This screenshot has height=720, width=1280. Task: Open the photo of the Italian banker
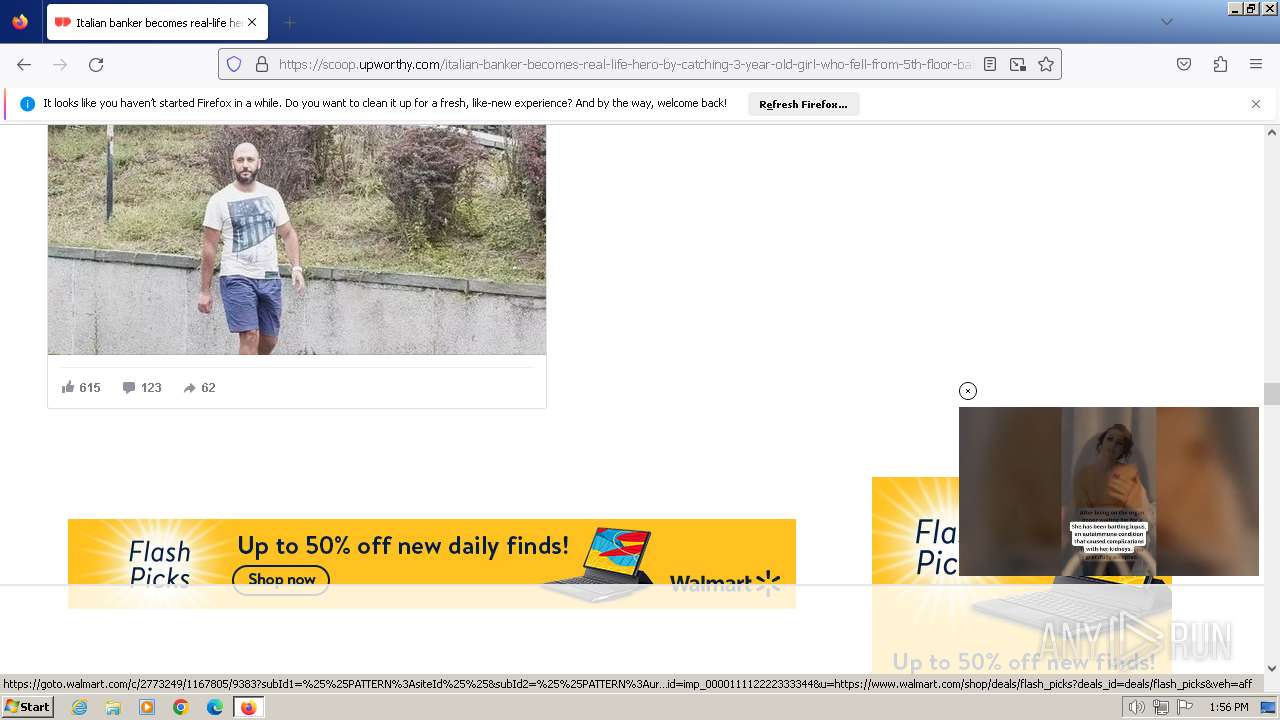pyautogui.click(x=297, y=239)
